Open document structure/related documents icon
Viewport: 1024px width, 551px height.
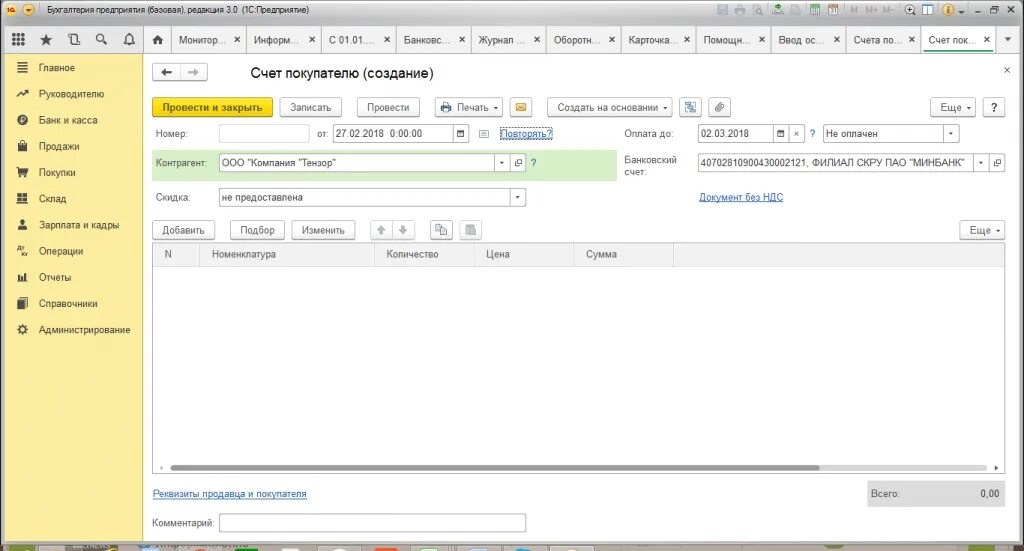pos(690,107)
